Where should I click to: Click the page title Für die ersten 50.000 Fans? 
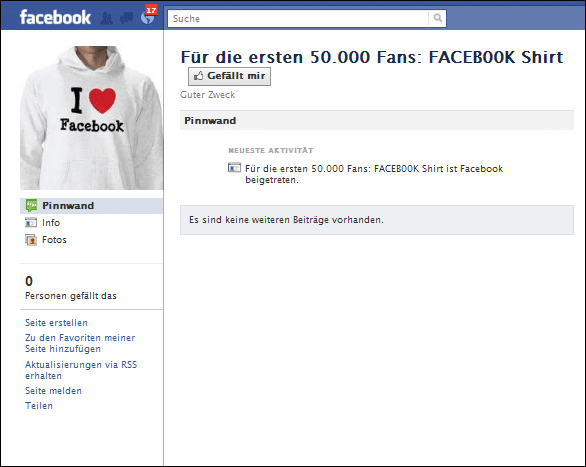pyautogui.click(x=372, y=57)
